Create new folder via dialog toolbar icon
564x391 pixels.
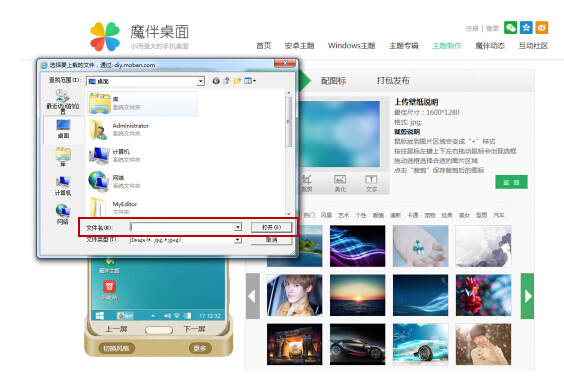coord(237,81)
